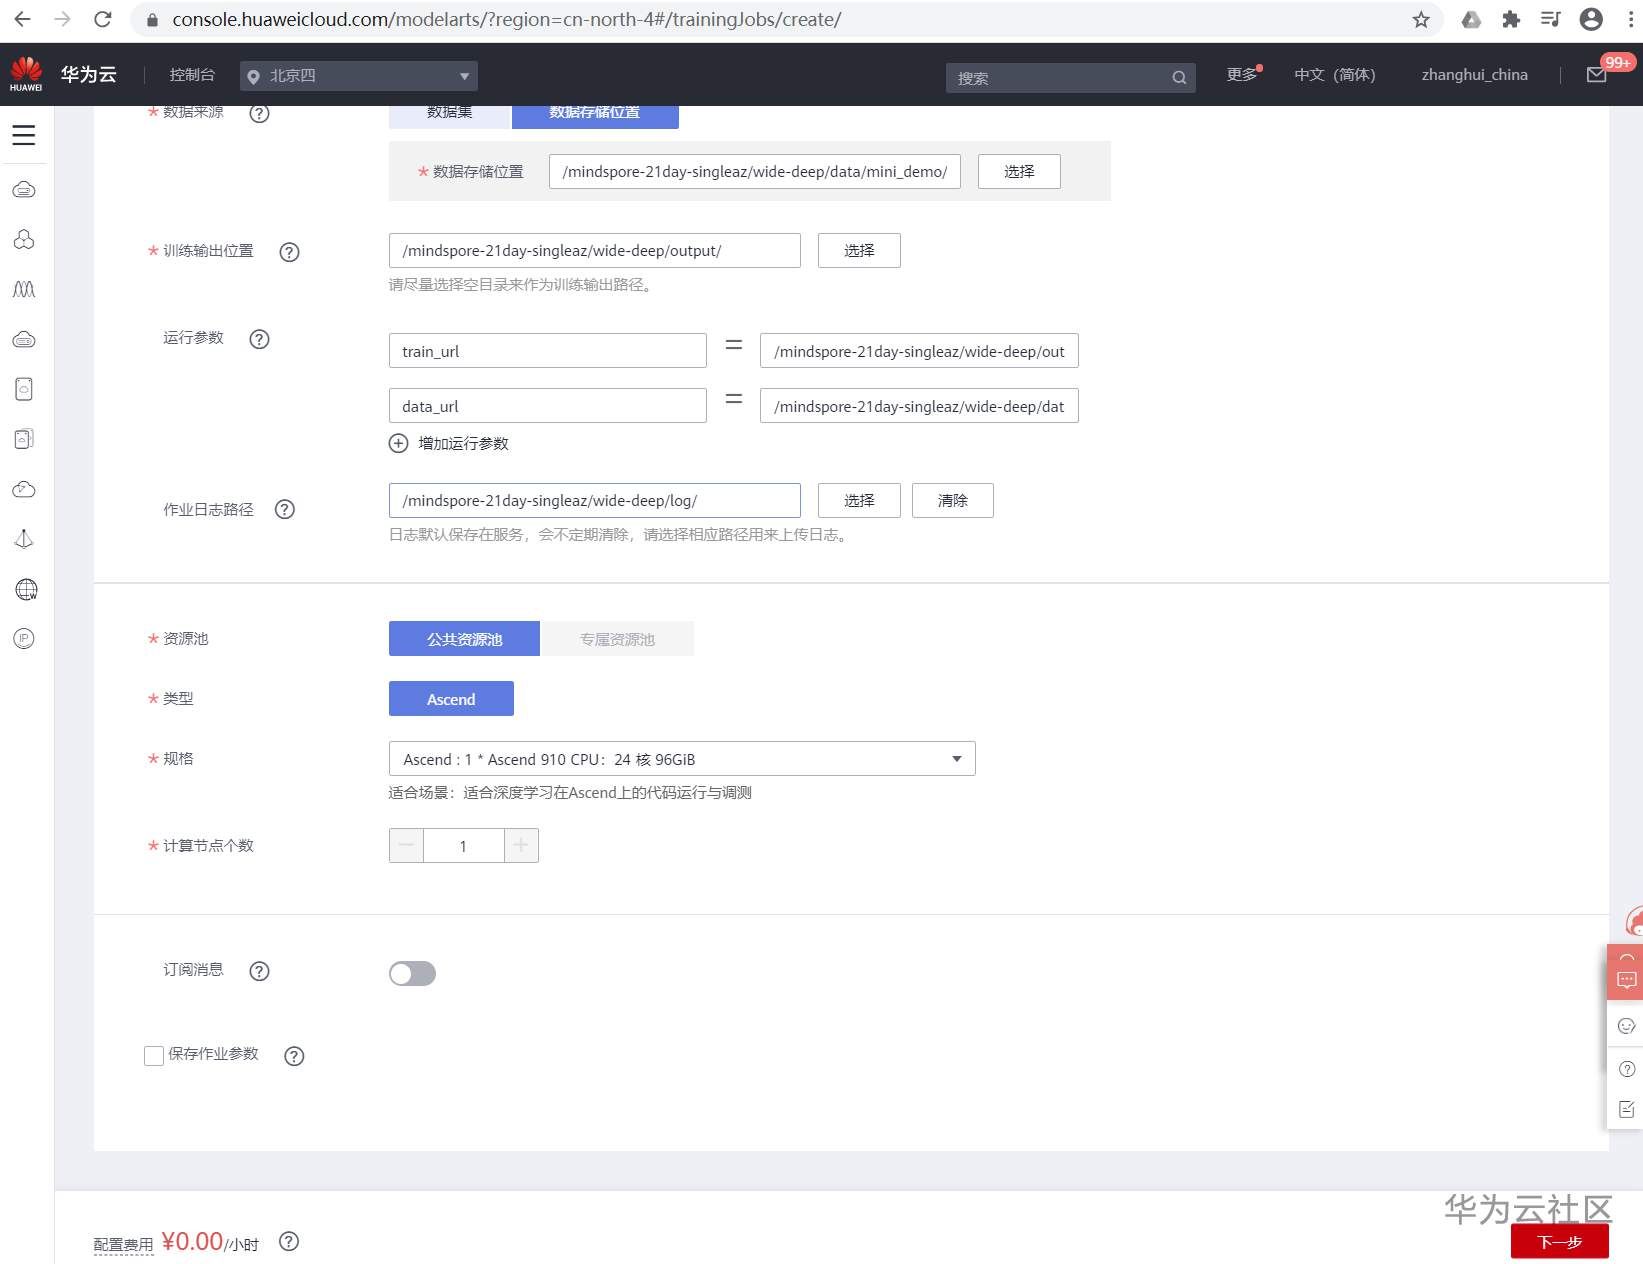The height and width of the screenshot is (1264, 1643).
Task: Open the question mark floating help icon
Action: pyautogui.click(x=1627, y=1069)
